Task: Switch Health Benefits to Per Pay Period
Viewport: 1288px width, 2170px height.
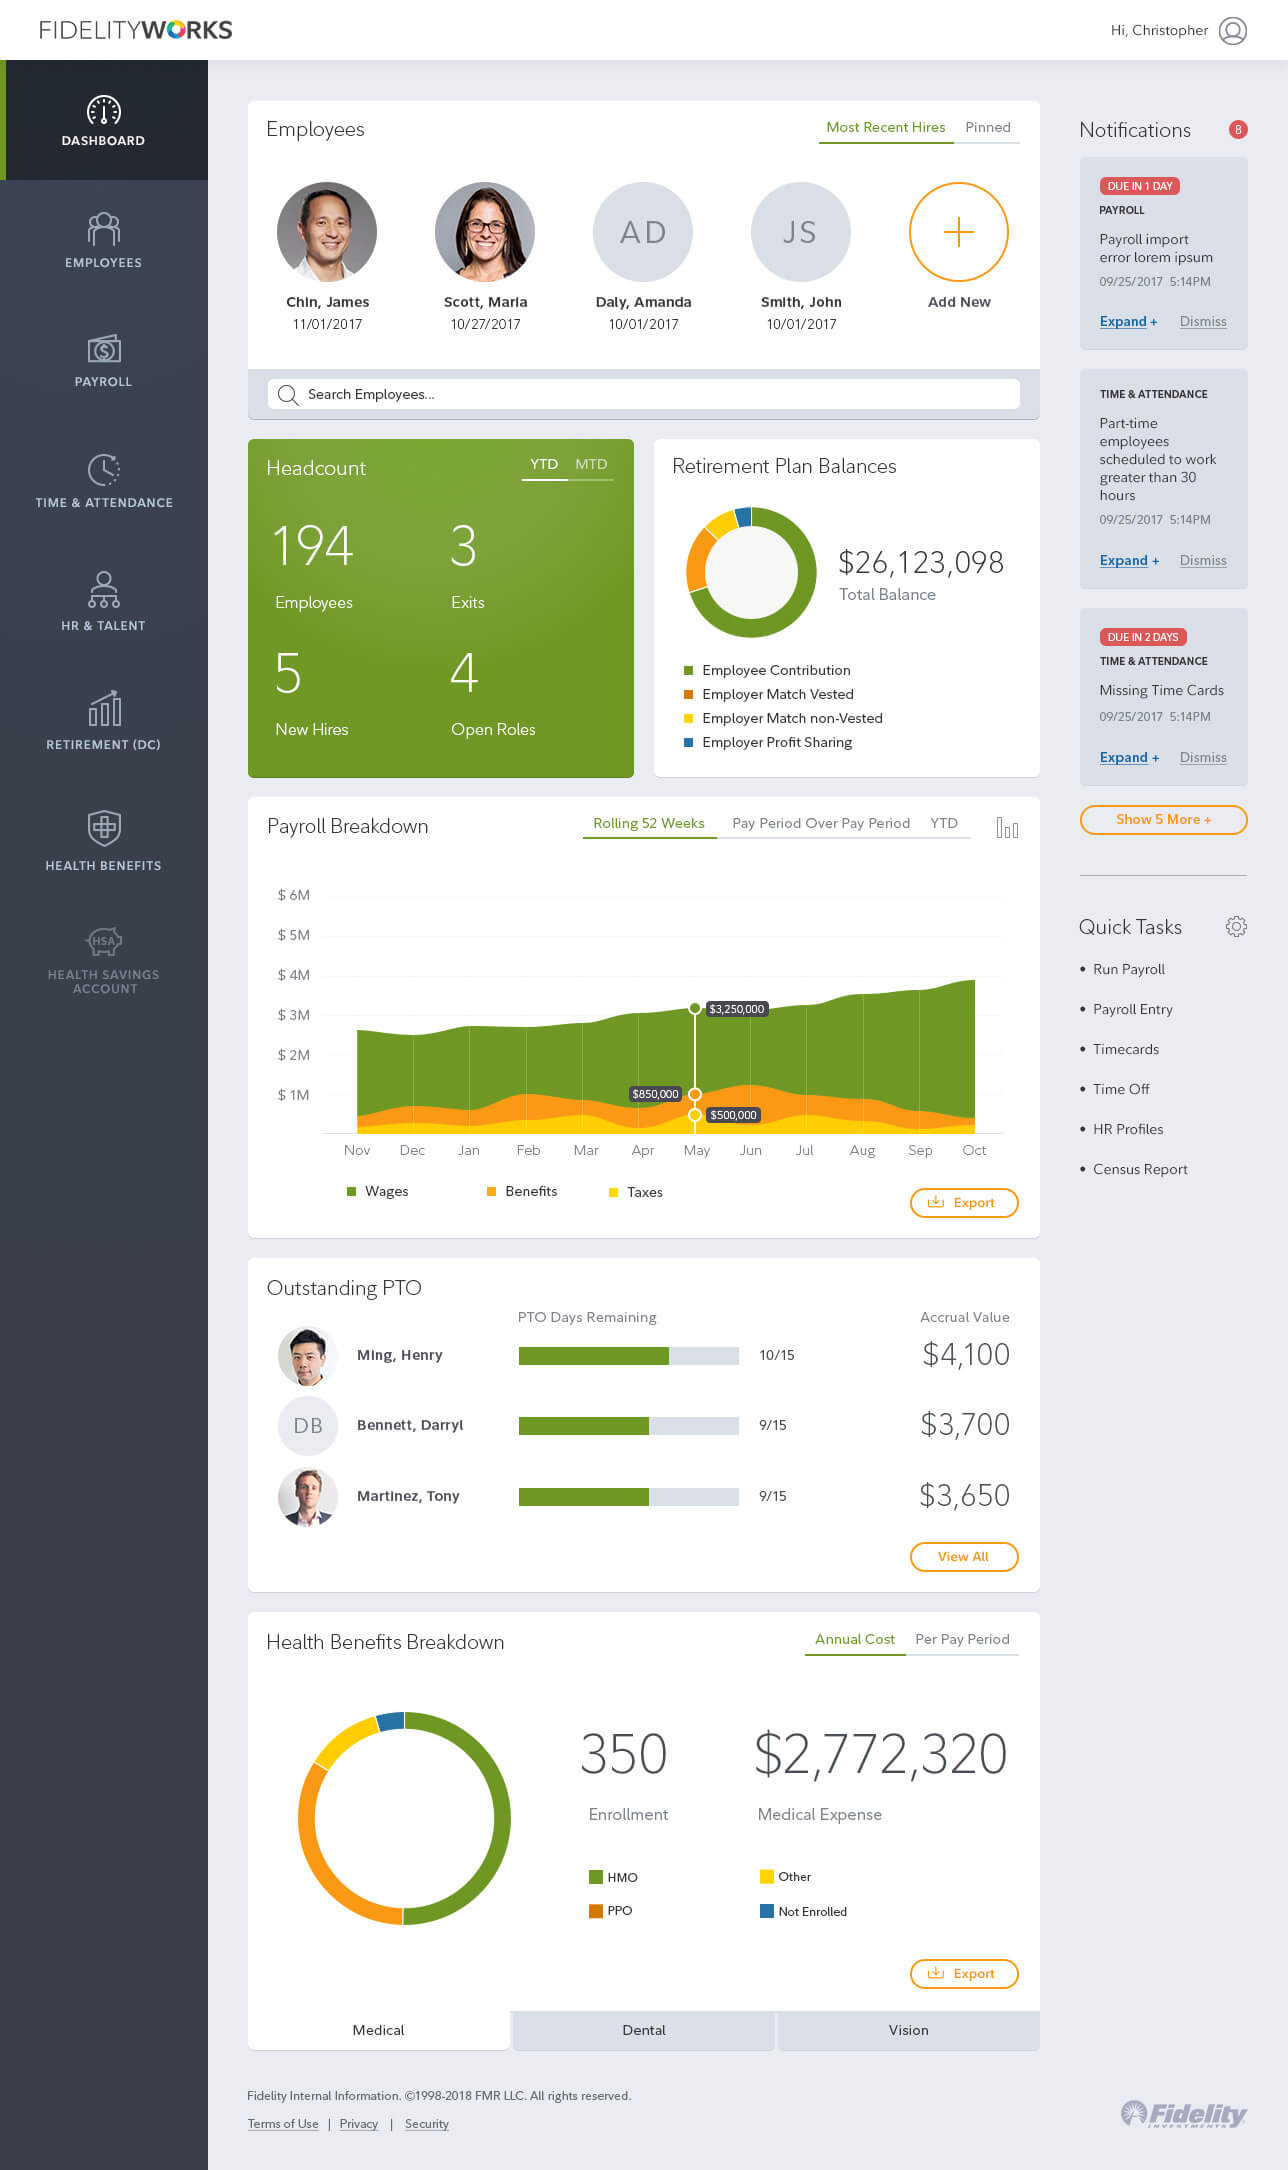Action: click(962, 1639)
